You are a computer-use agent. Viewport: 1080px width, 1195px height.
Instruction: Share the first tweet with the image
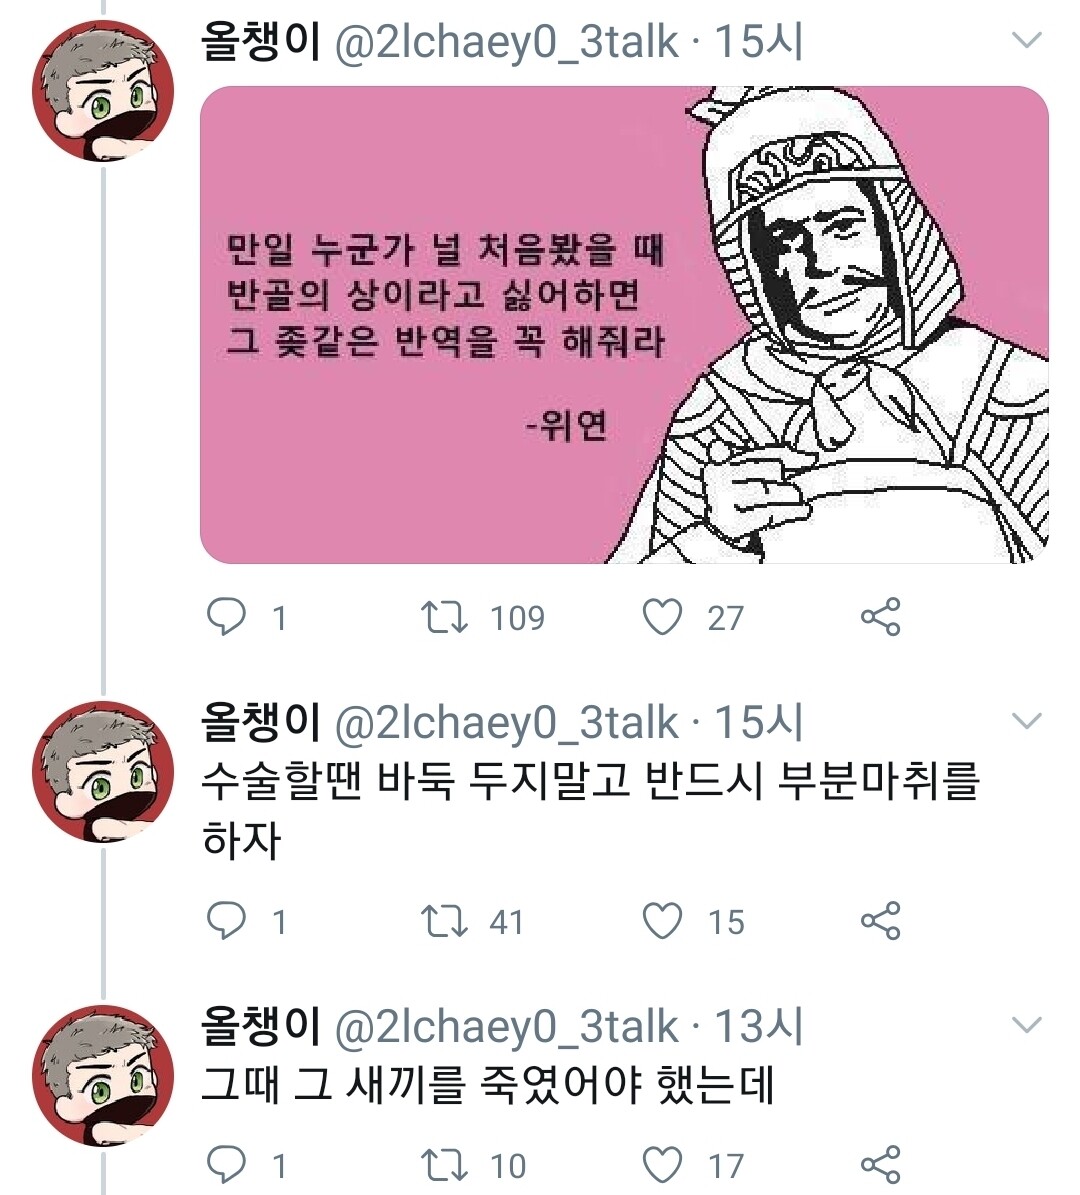click(880, 617)
